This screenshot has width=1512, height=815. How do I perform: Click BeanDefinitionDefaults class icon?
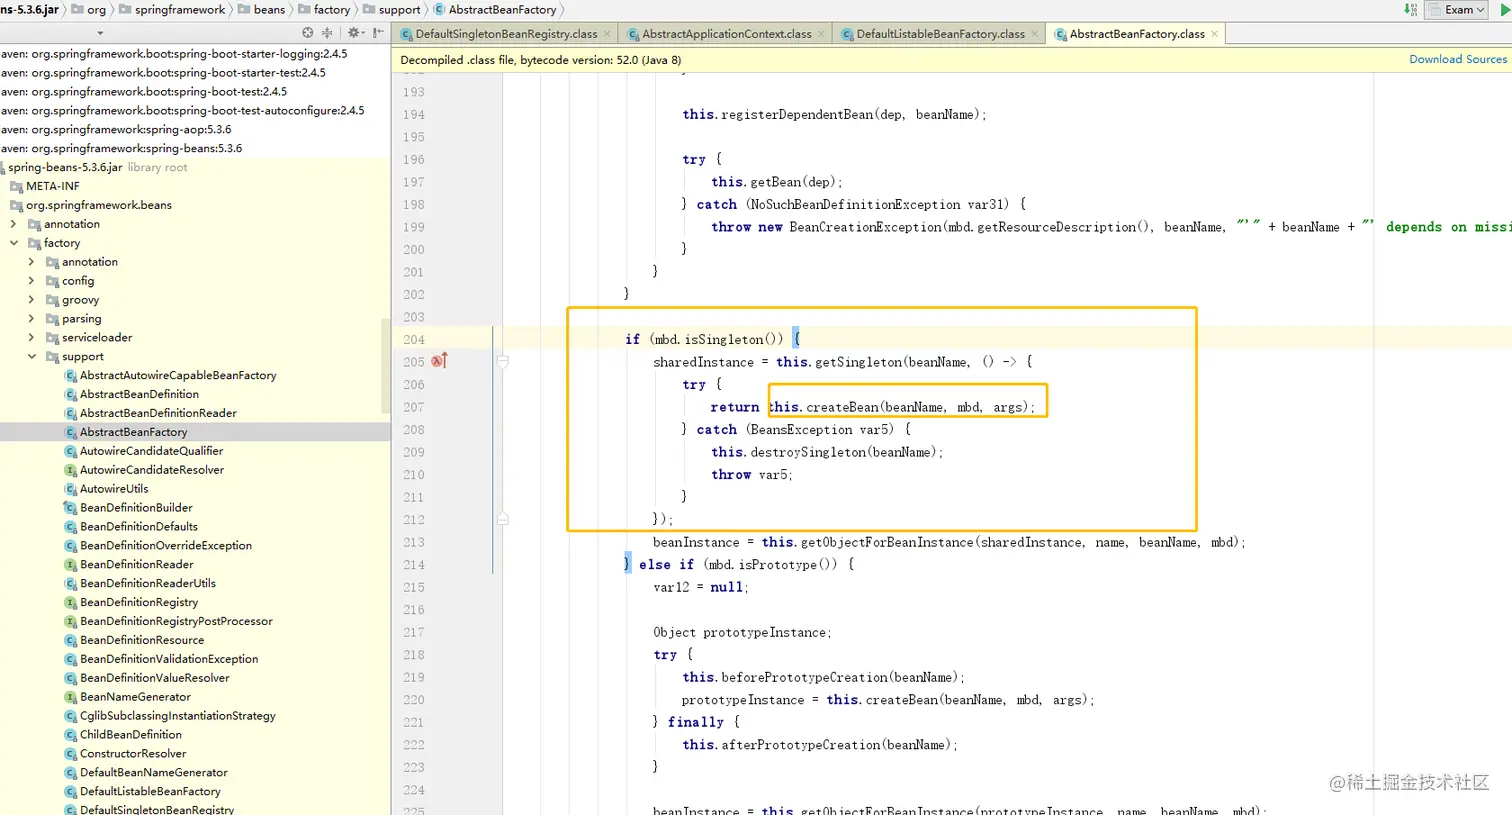pos(71,527)
